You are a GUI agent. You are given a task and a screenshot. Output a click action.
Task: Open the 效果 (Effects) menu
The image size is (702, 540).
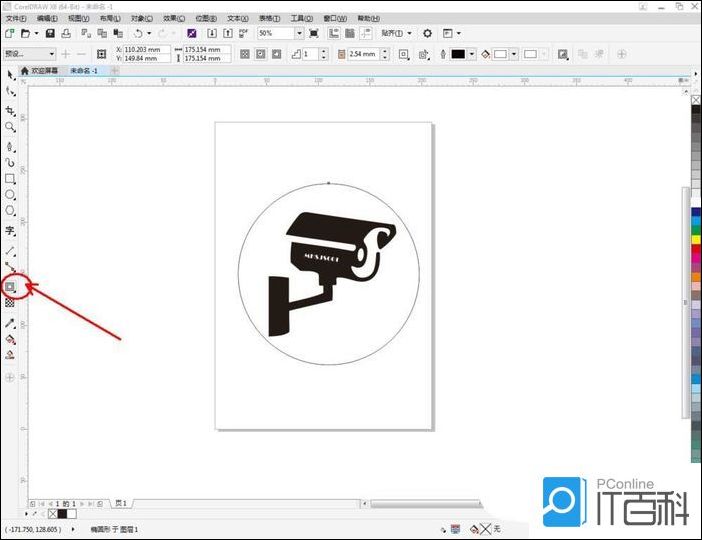[174, 18]
